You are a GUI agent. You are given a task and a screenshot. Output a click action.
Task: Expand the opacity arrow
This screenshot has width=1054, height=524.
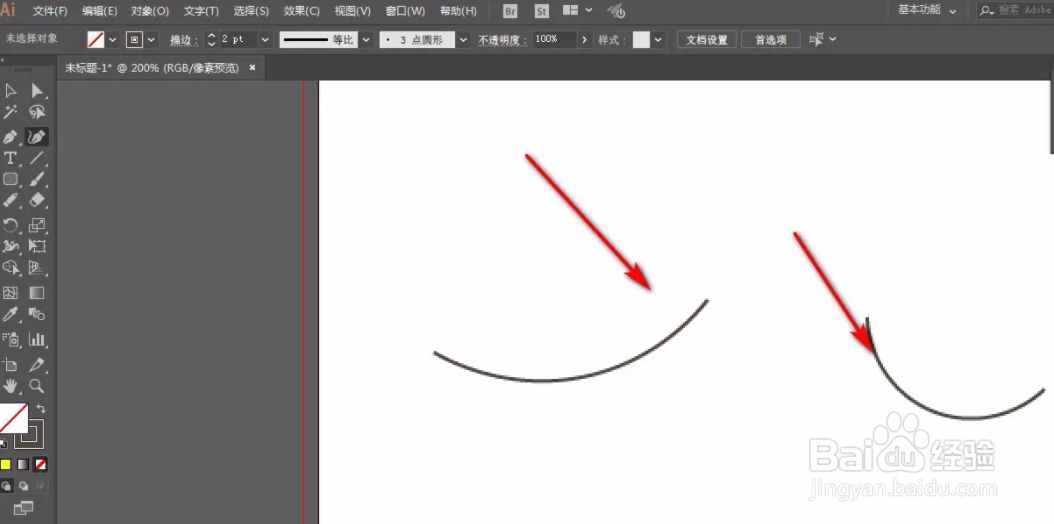click(x=584, y=40)
